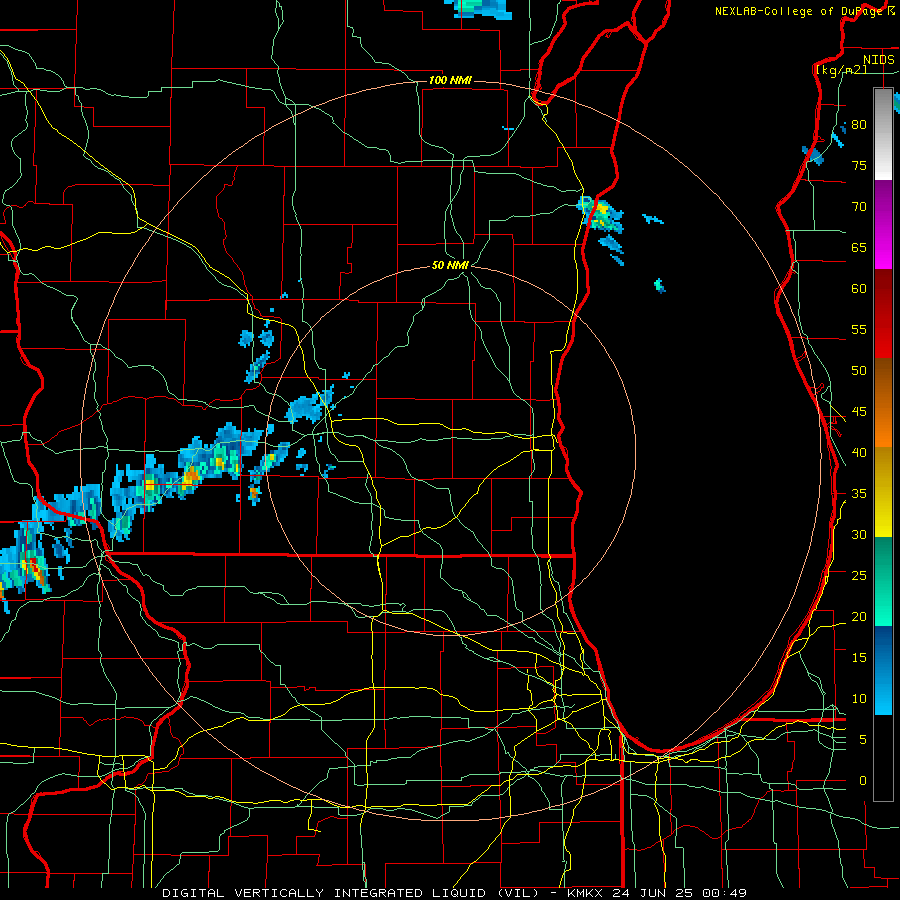
Task: Click the [kg/m2] unit label
Action: point(841,69)
